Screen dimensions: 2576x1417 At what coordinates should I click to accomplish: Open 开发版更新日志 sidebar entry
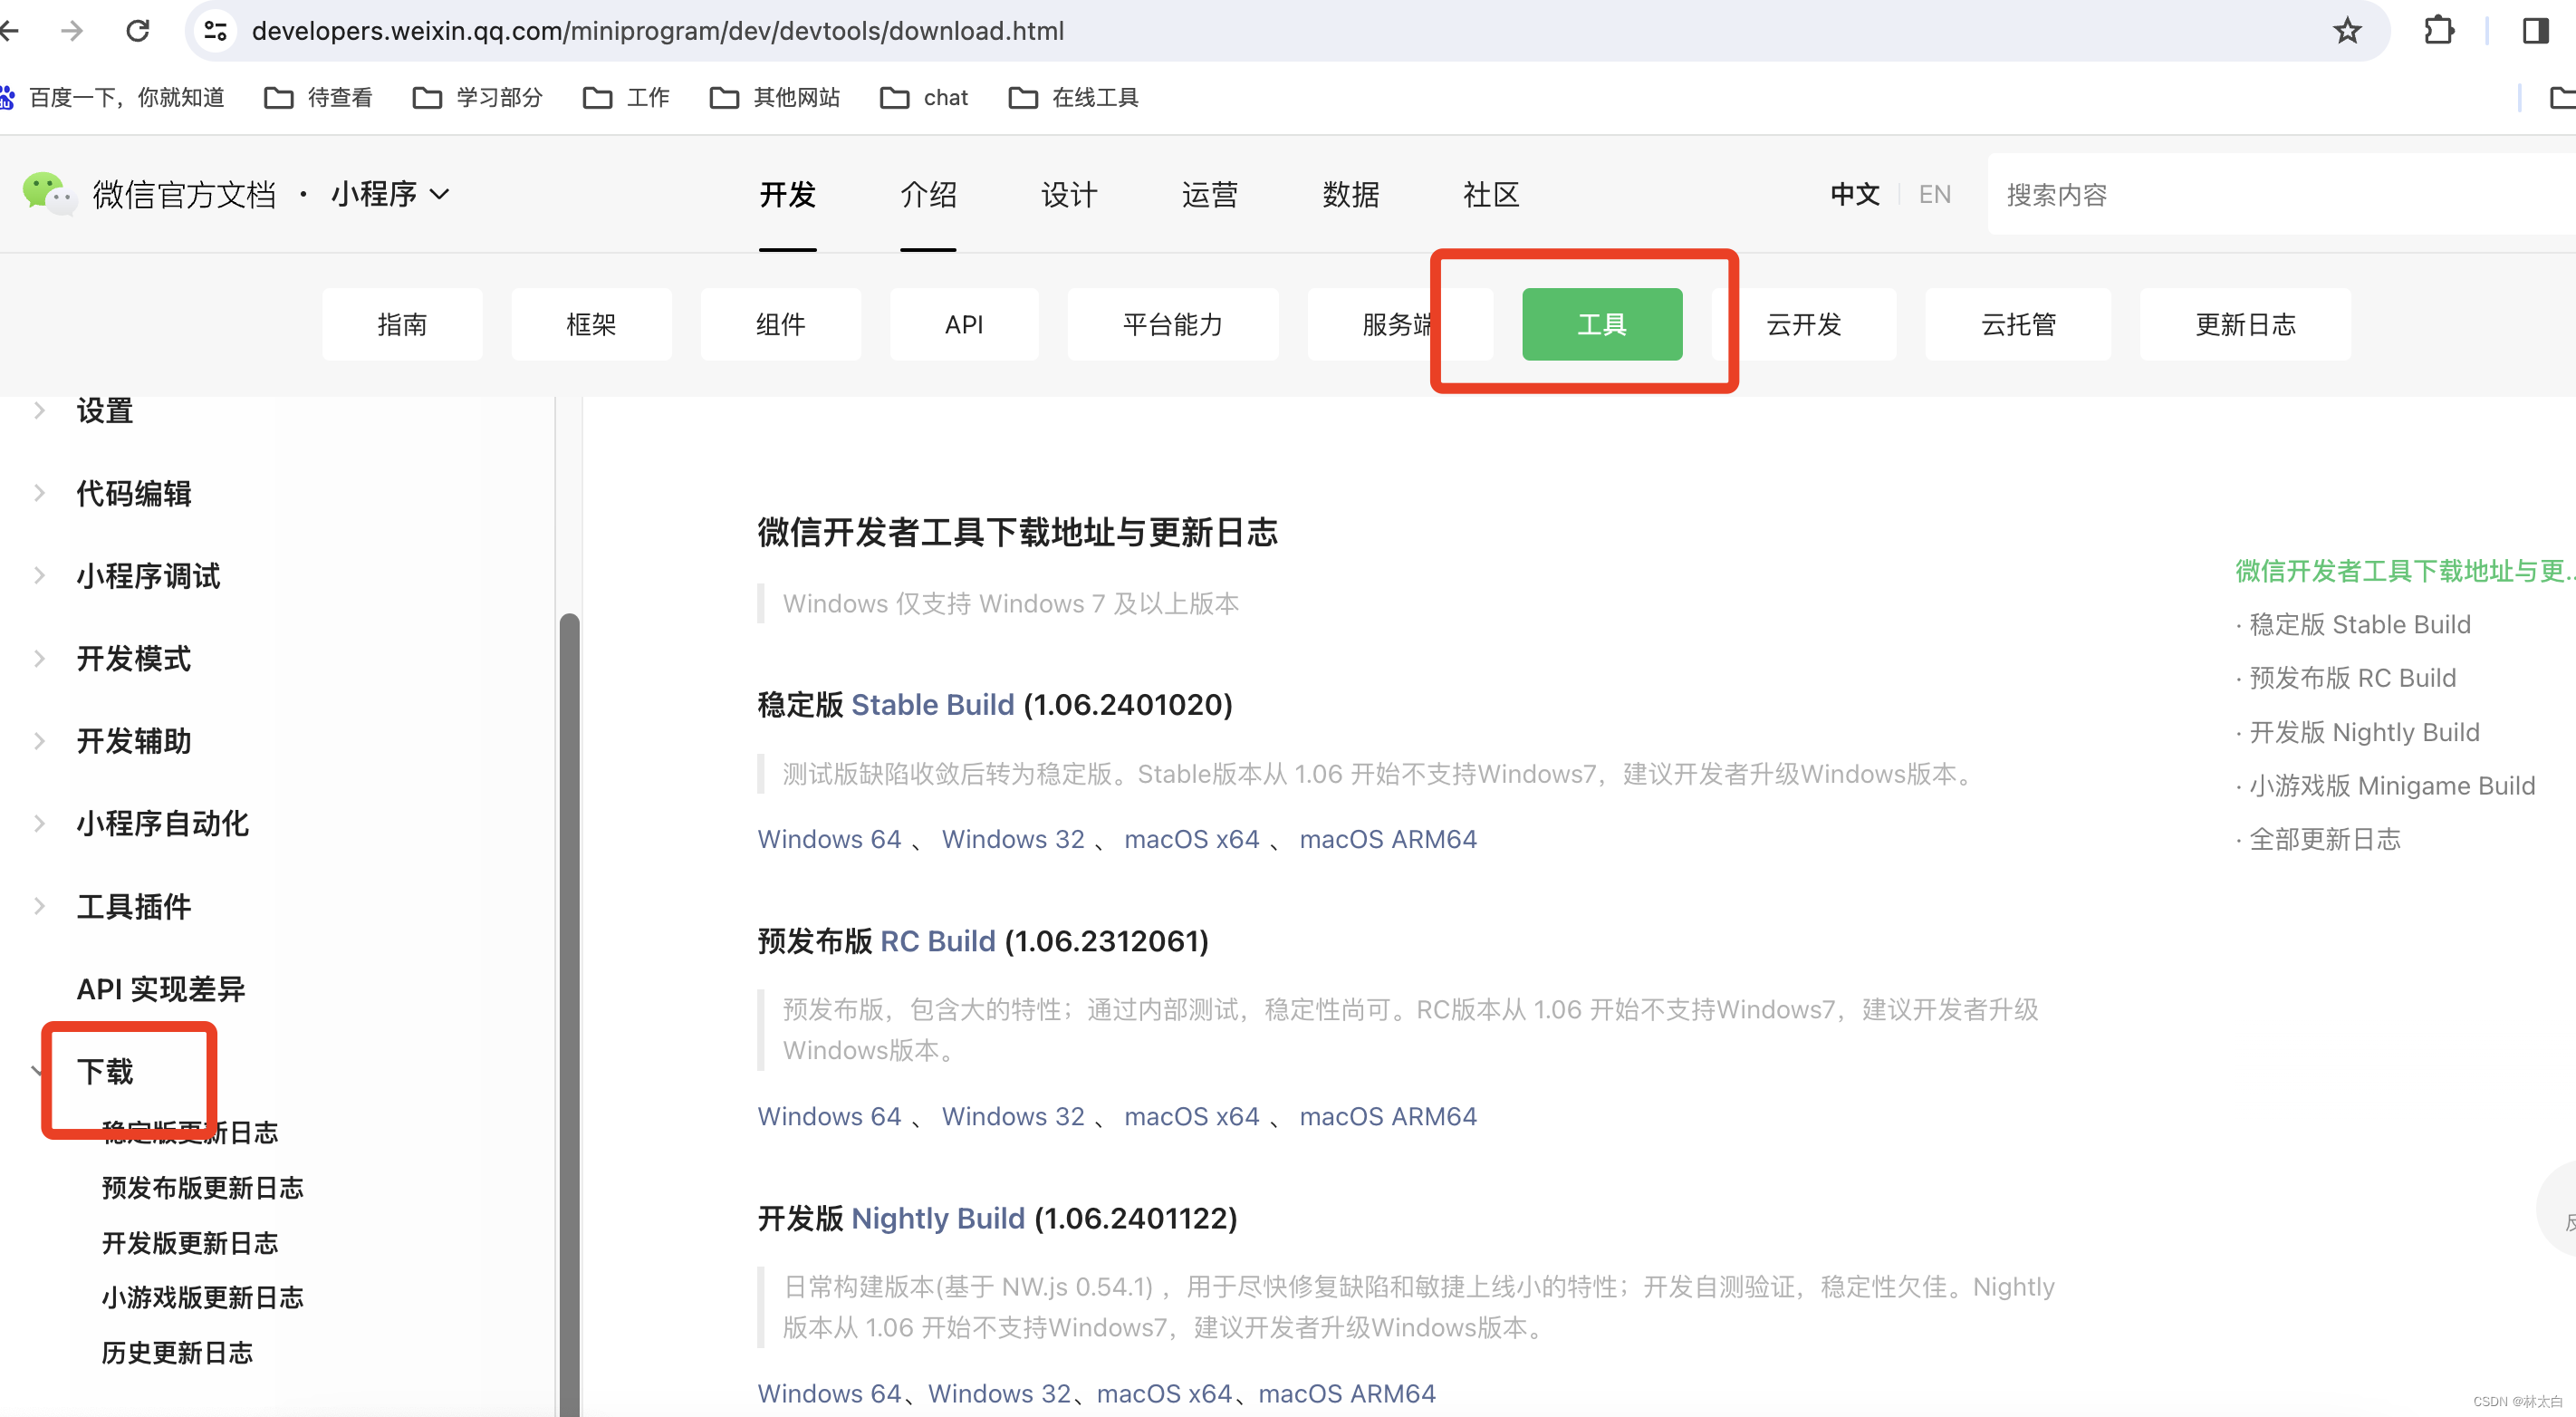click(x=190, y=1242)
